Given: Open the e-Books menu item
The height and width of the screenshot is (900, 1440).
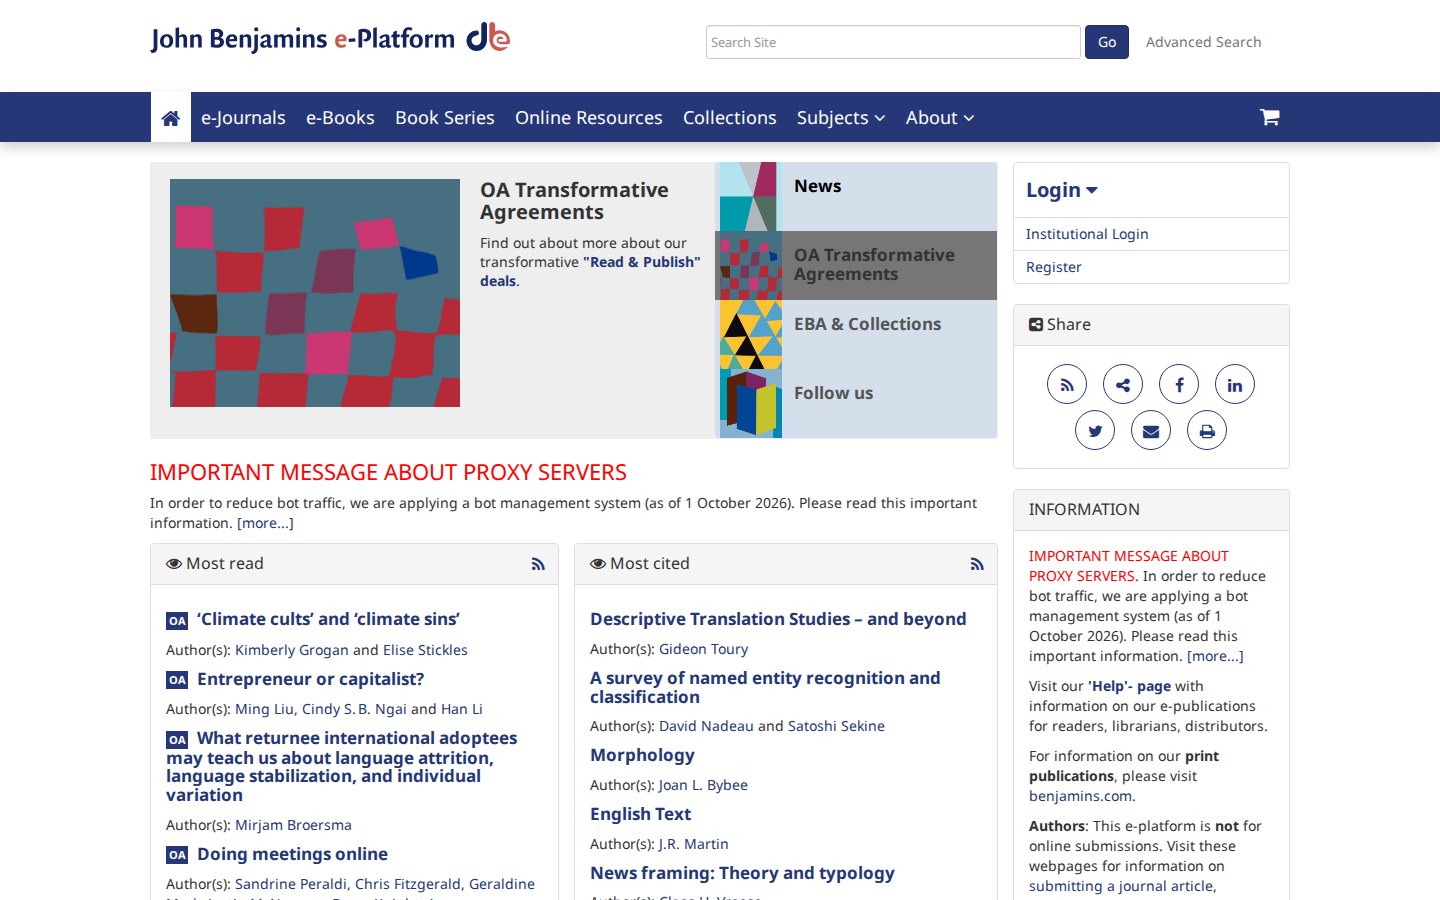Looking at the screenshot, I should pyautogui.click(x=340, y=118).
